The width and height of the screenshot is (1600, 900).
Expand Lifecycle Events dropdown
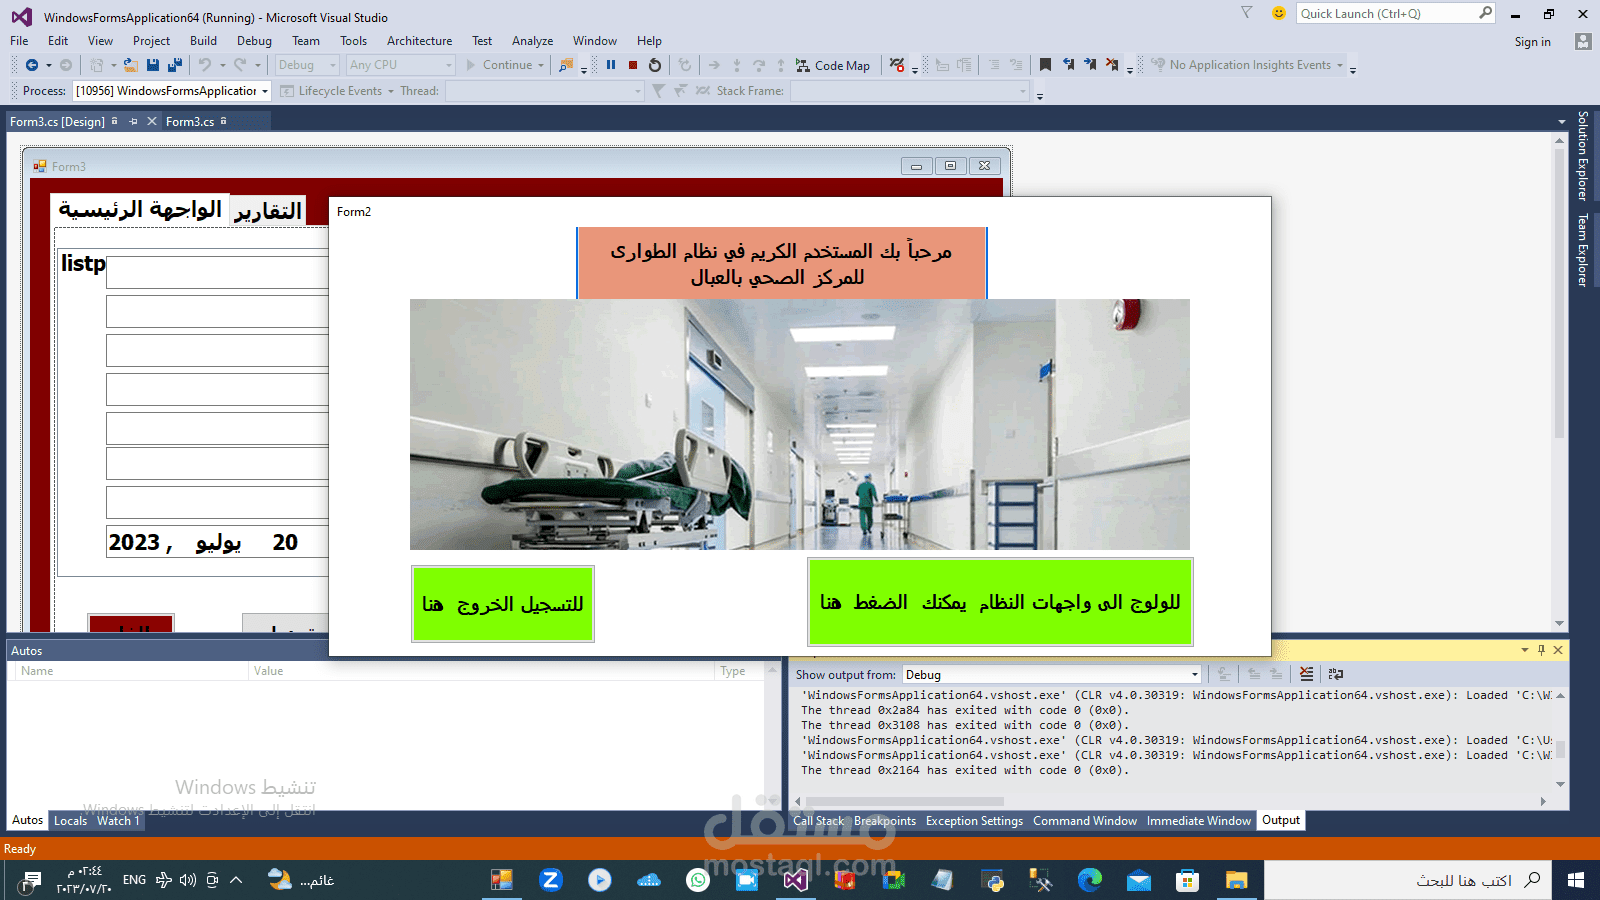(x=390, y=91)
